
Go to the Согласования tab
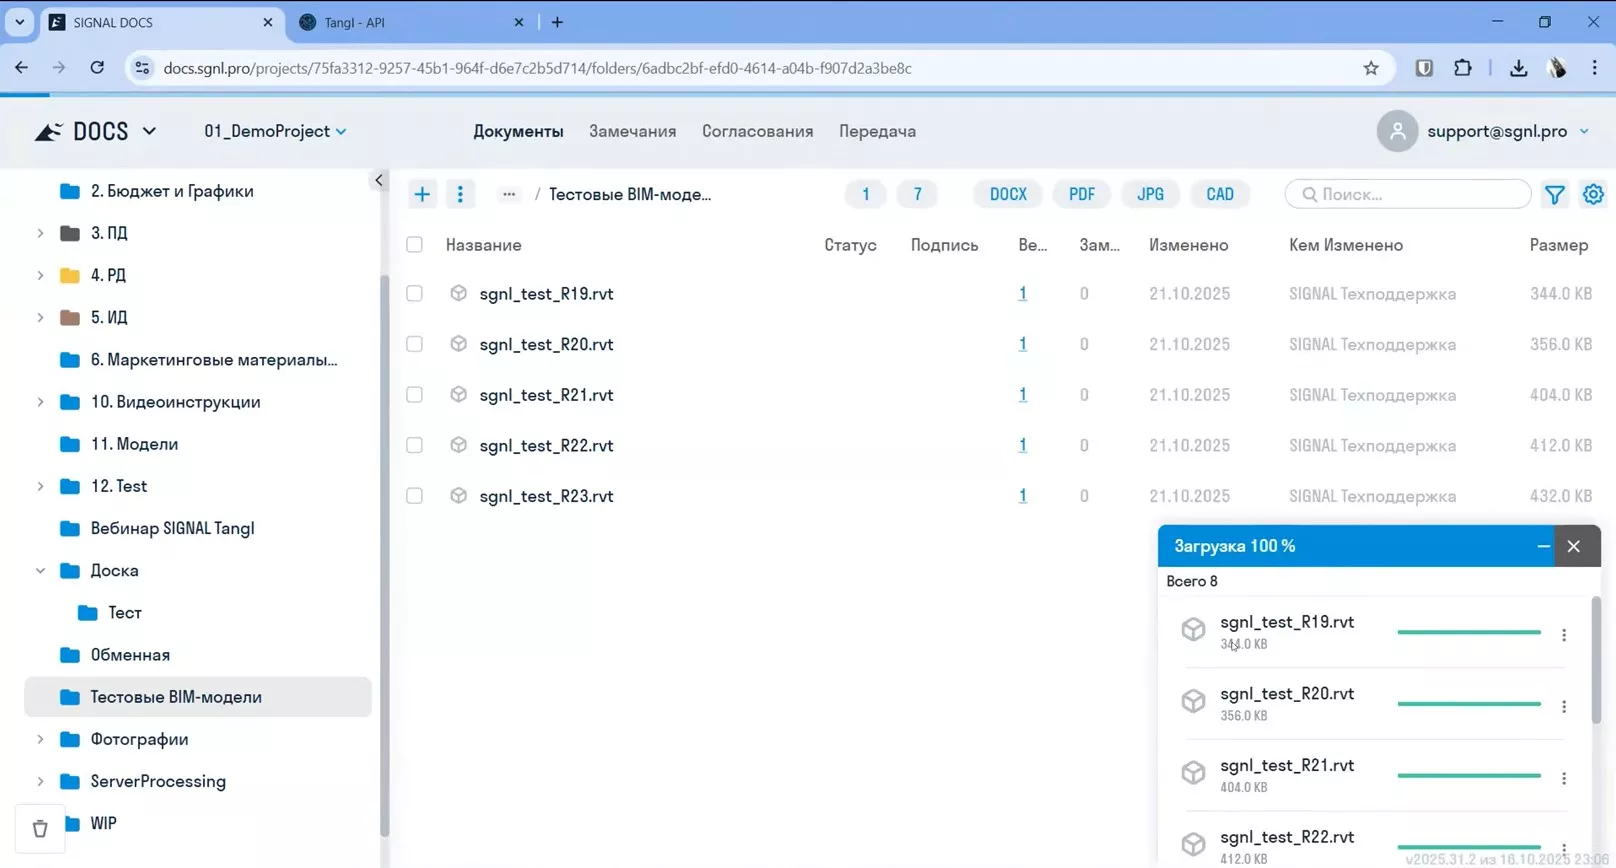757,131
